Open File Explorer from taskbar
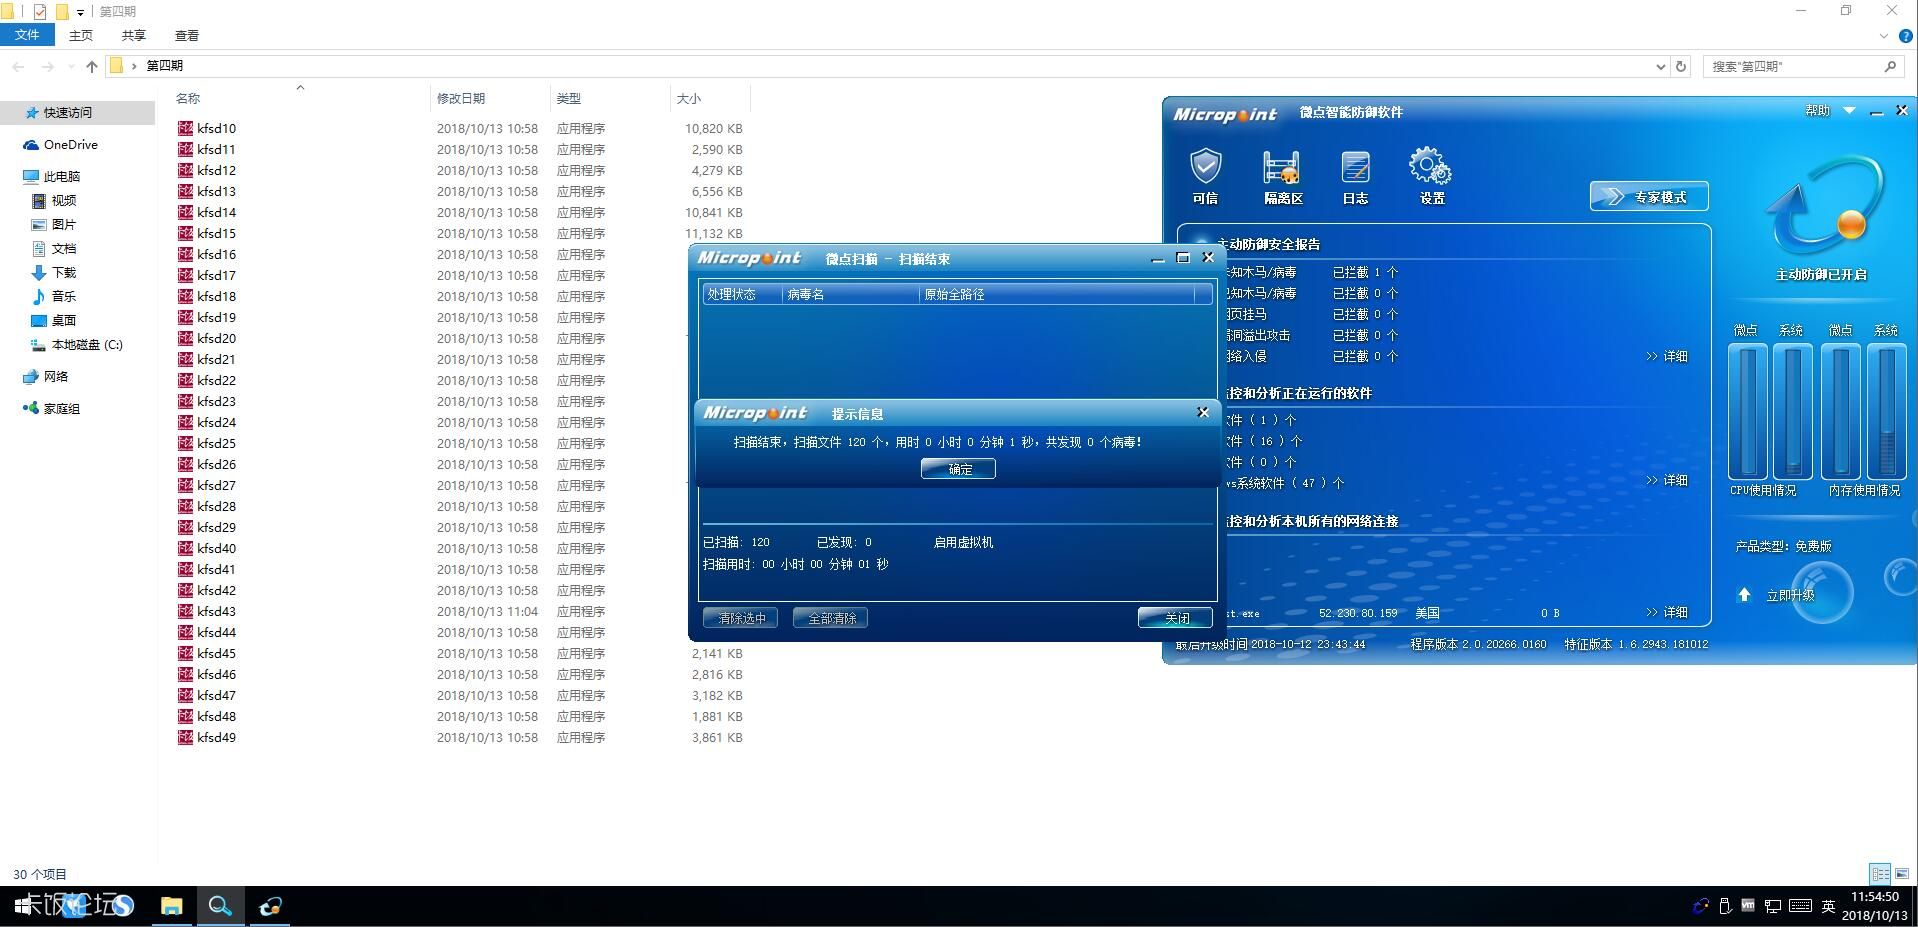Image resolution: width=1918 pixels, height=927 pixels. (172, 906)
